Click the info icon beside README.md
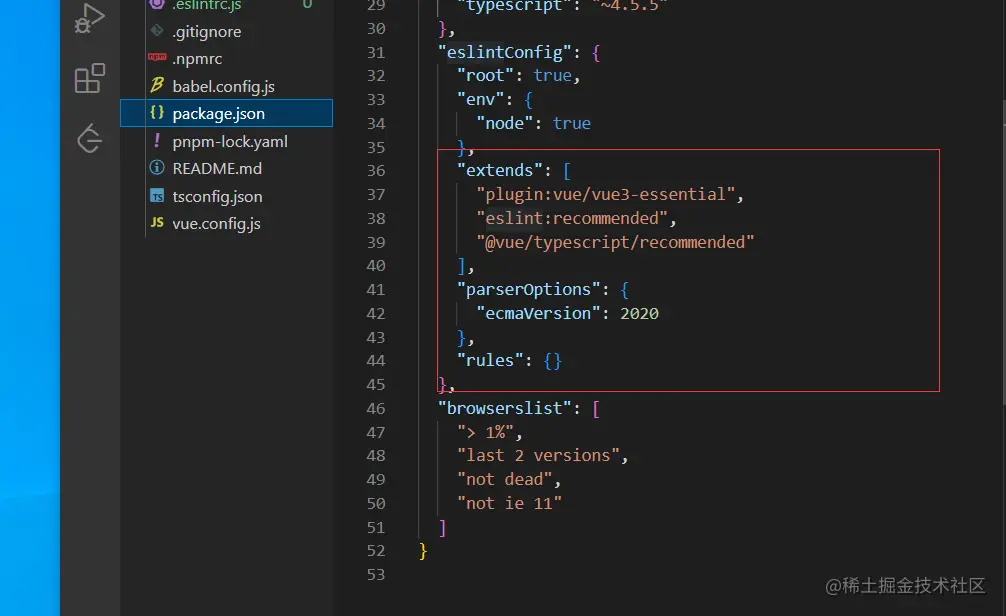1006x616 pixels. pos(157,167)
